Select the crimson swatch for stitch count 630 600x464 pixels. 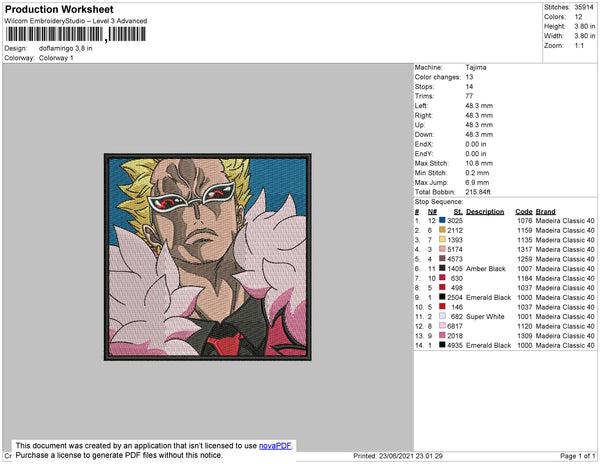442,278
